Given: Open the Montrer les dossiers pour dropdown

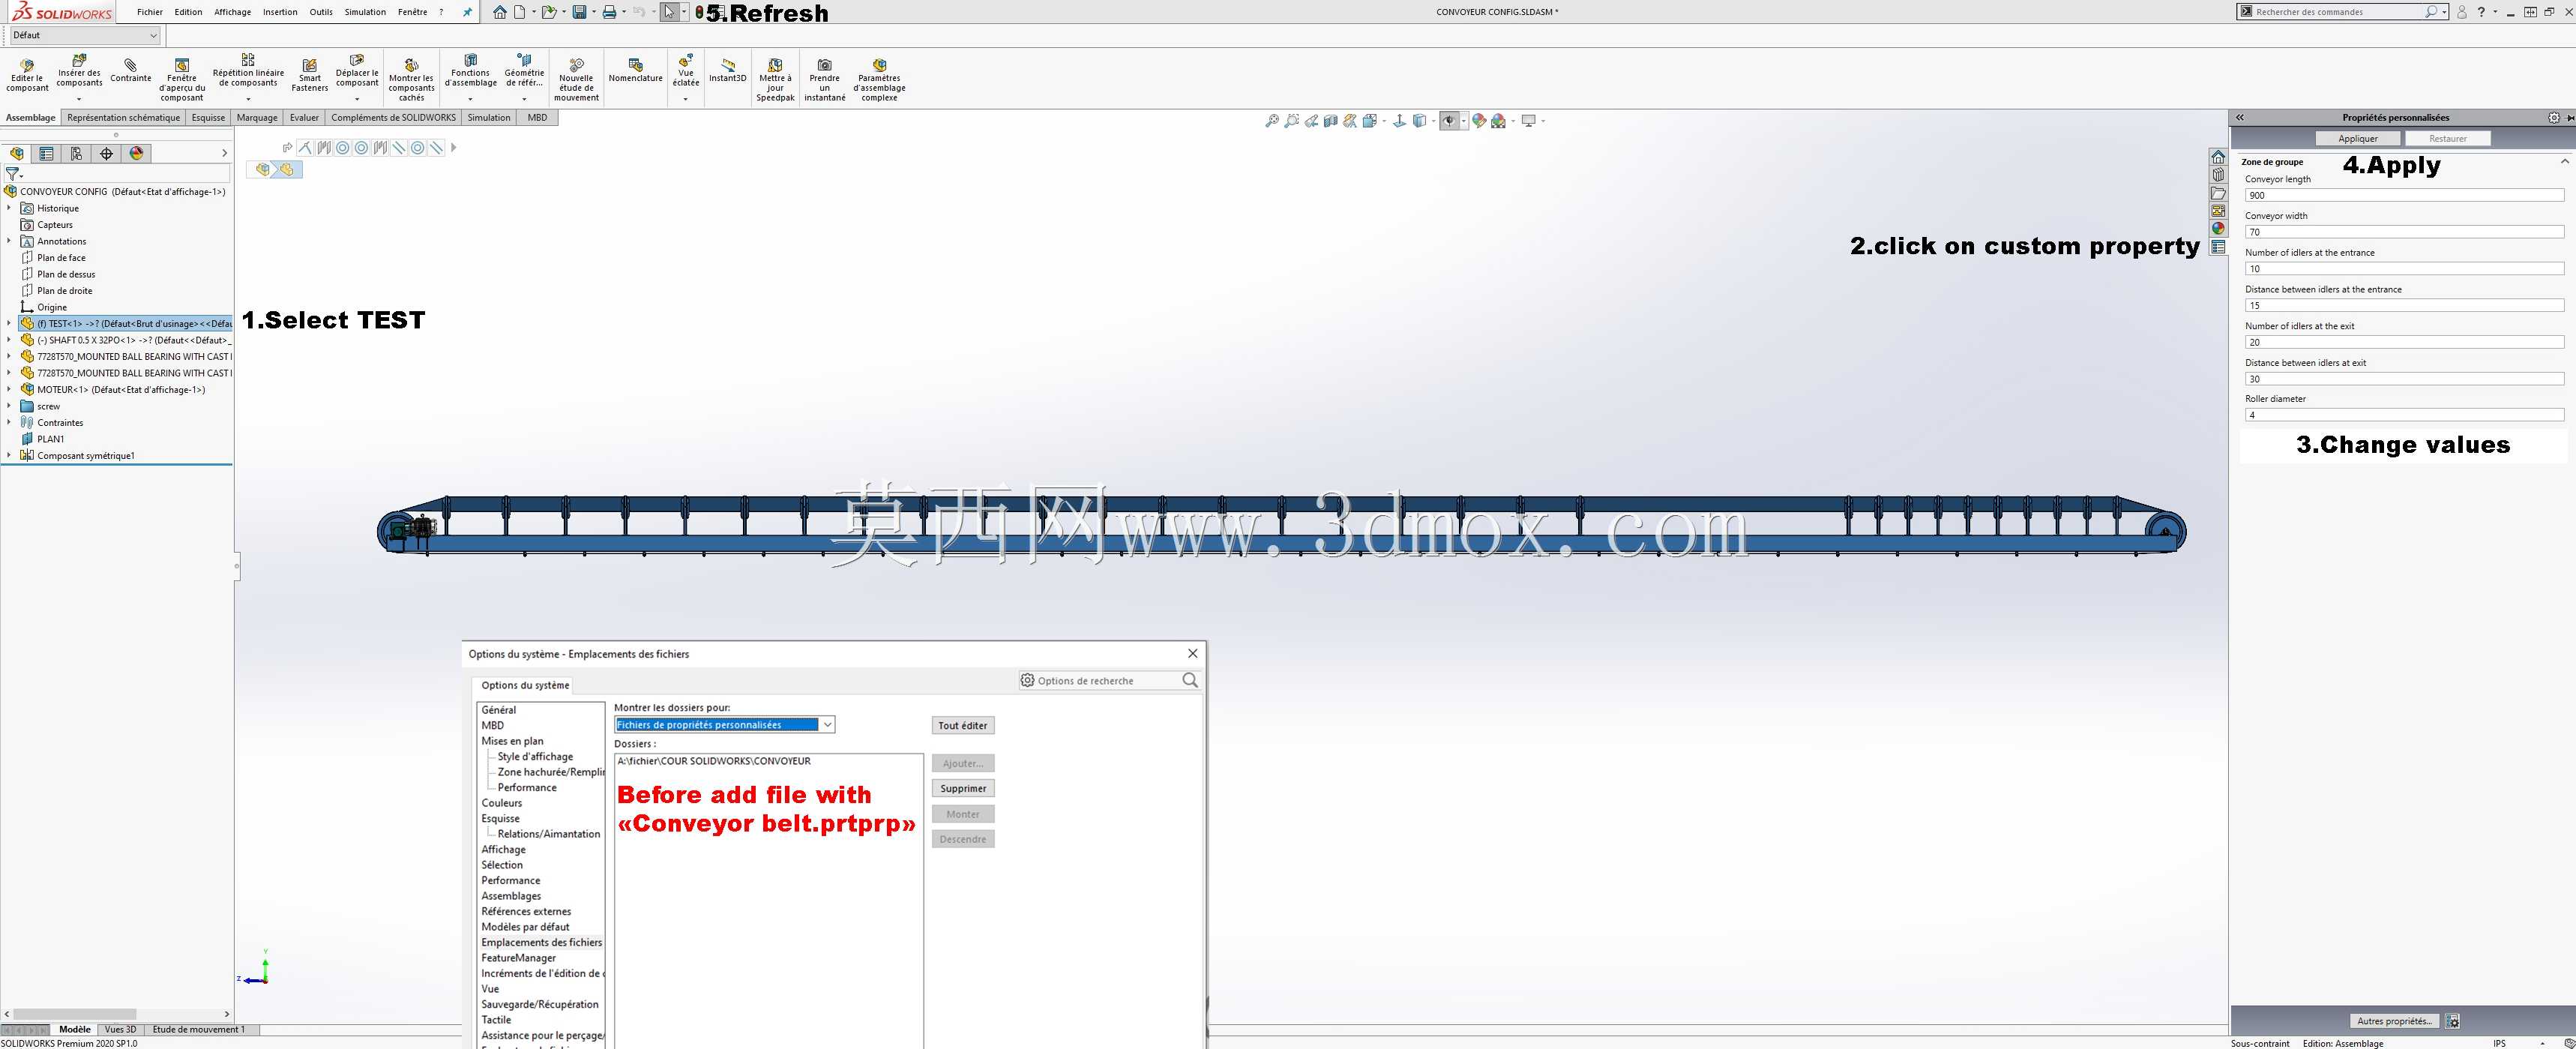Looking at the screenshot, I should [x=725, y=725].
